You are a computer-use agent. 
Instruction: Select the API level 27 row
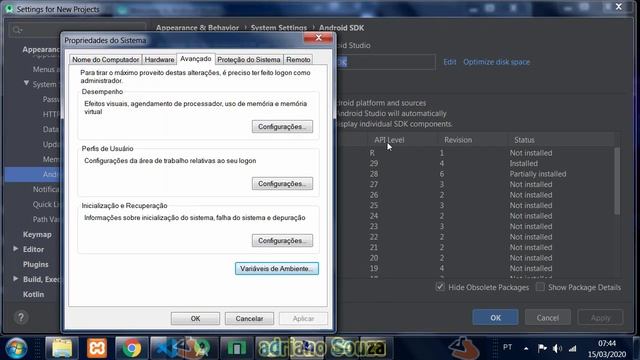pyautogui.click(x=476, y=184)
